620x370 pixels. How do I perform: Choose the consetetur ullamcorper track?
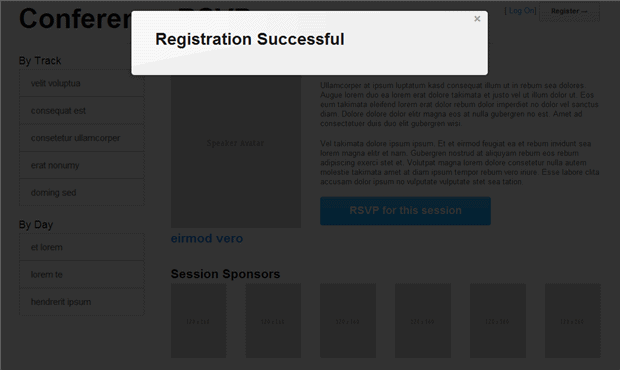click(81, 138)
